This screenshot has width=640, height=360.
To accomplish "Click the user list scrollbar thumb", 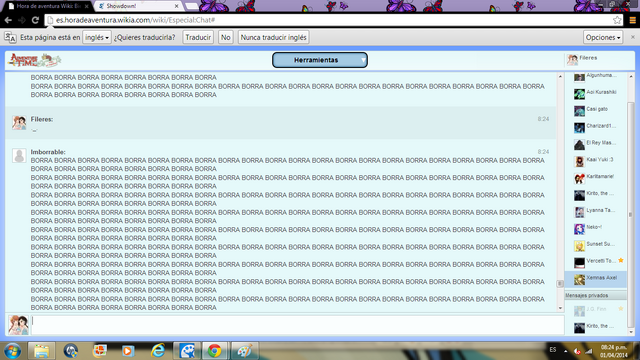I will 631,214.
